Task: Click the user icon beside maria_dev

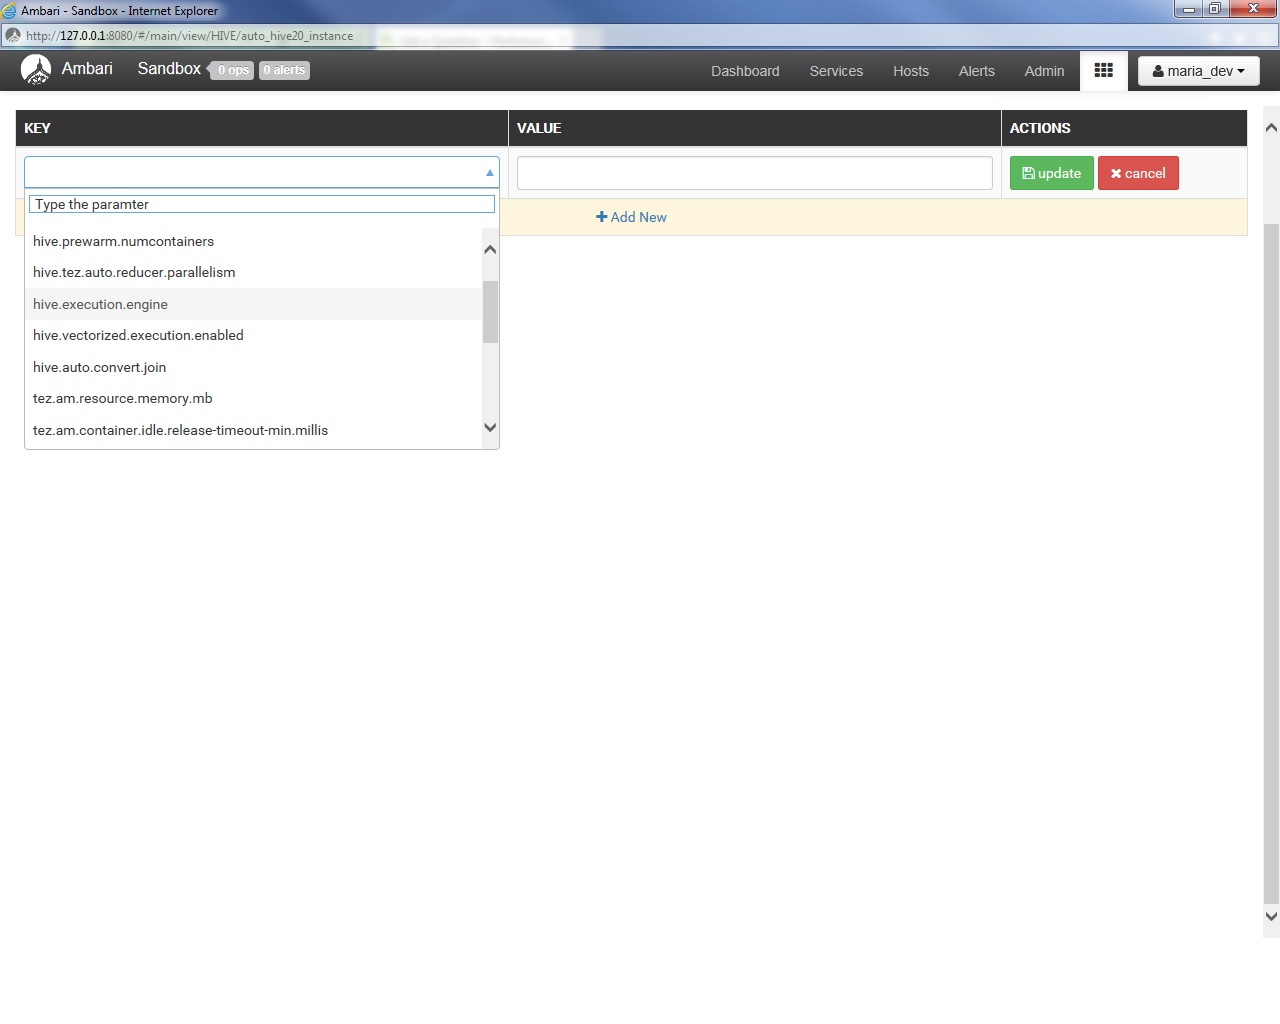Action: click(x=1157, y=70)
